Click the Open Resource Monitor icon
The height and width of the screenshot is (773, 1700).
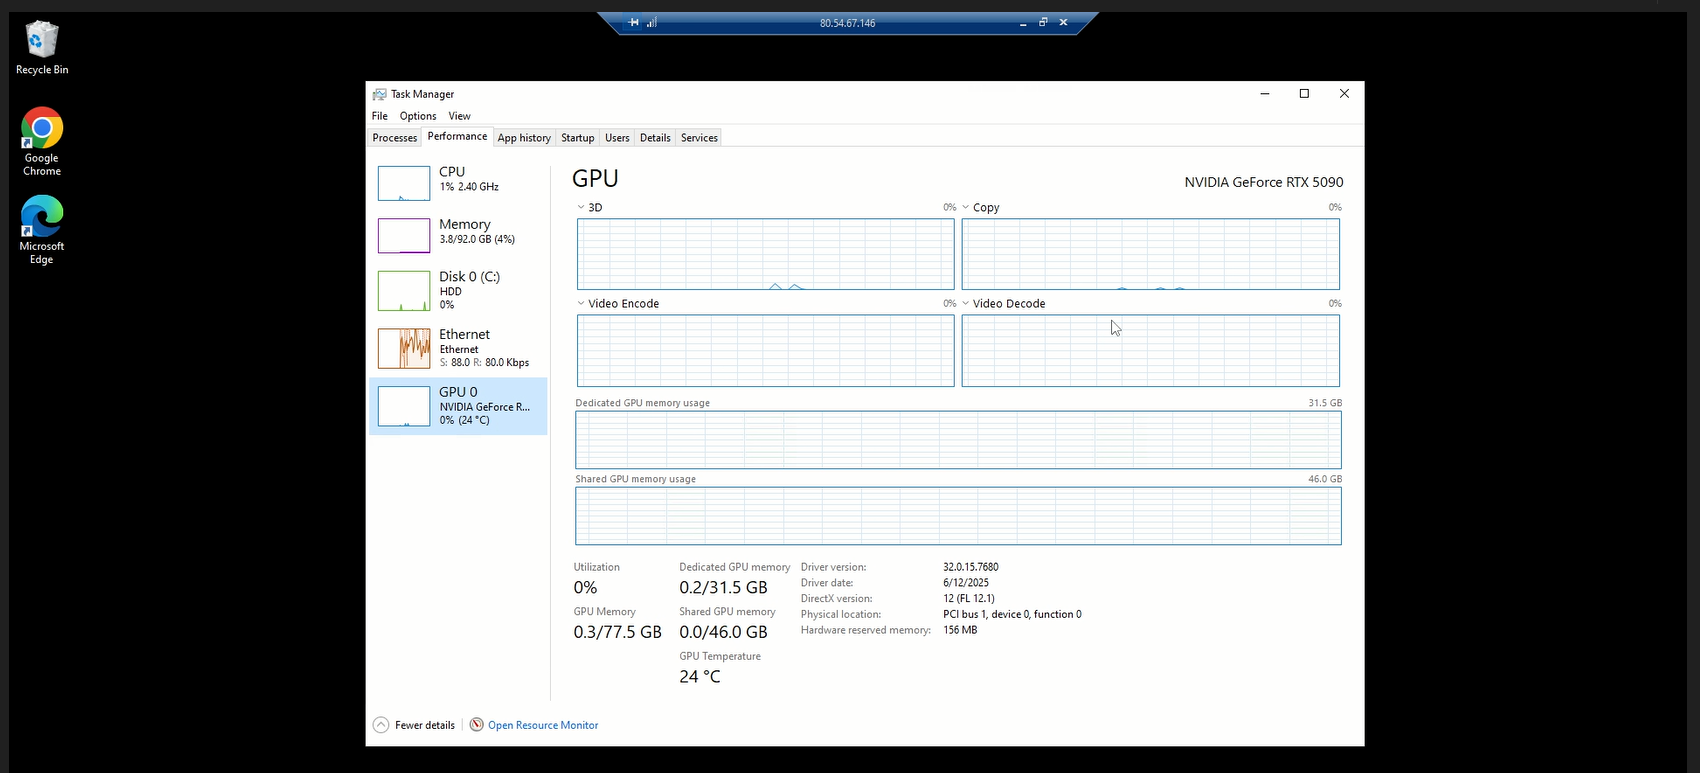[x=477, y=725]
